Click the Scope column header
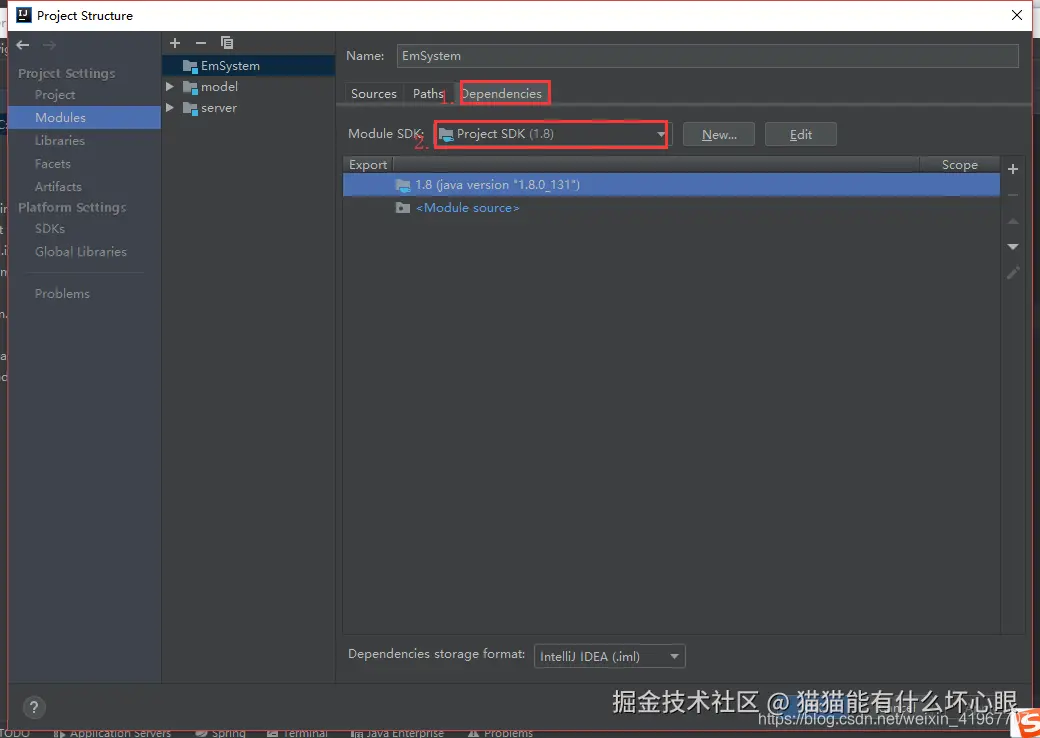Image resolution: width=1040 pixels, height=738 pixels. (x=960, y=164)
